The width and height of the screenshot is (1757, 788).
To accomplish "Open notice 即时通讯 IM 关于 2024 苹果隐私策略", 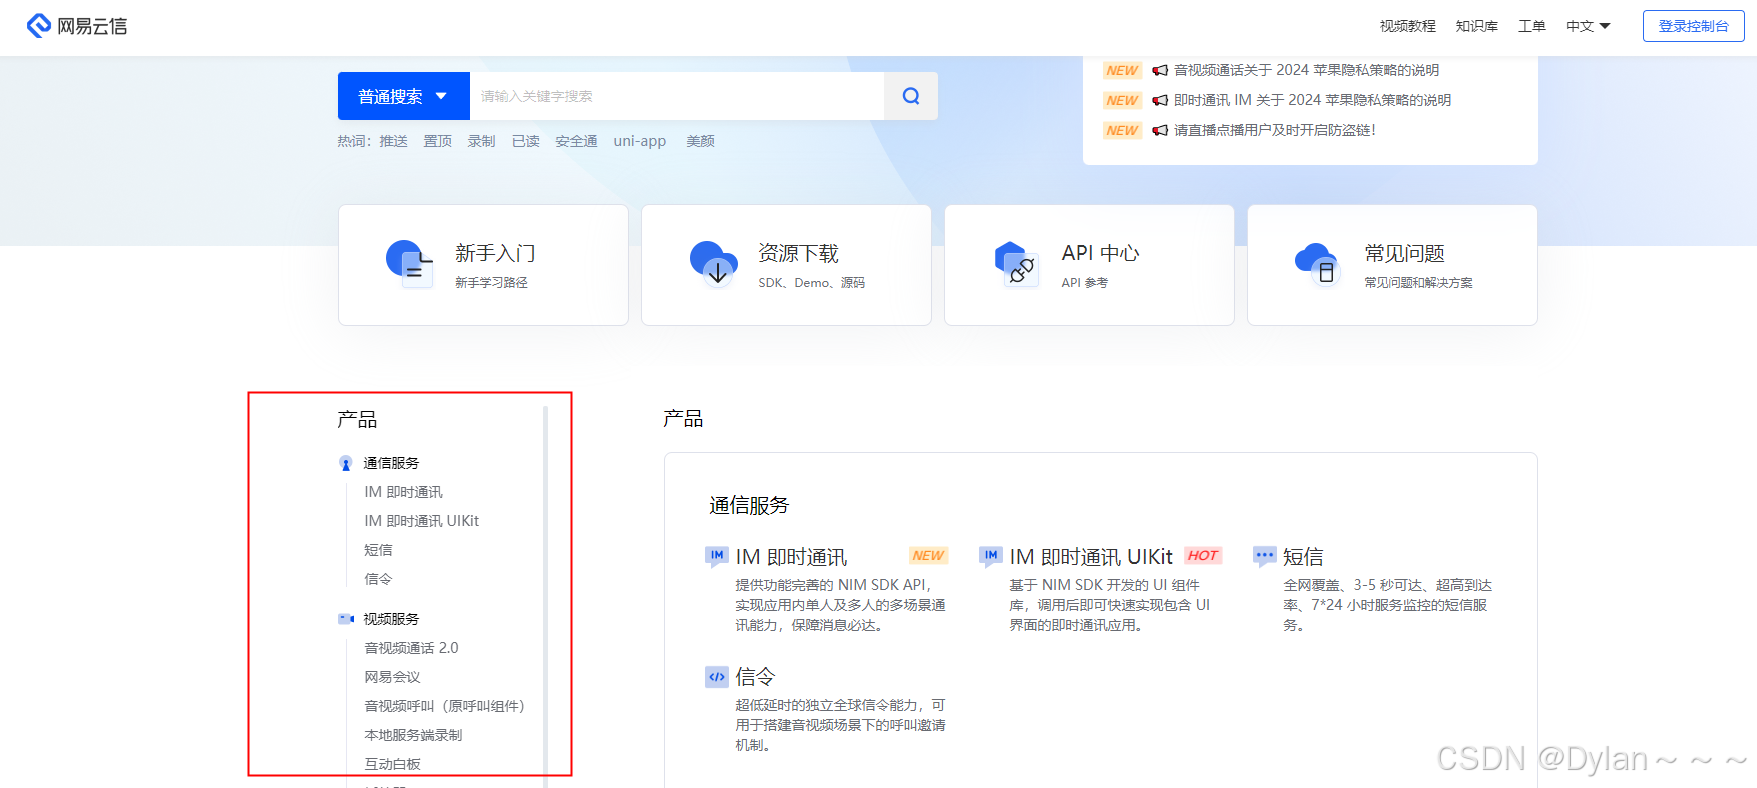I will click(x=1312, y=100).
